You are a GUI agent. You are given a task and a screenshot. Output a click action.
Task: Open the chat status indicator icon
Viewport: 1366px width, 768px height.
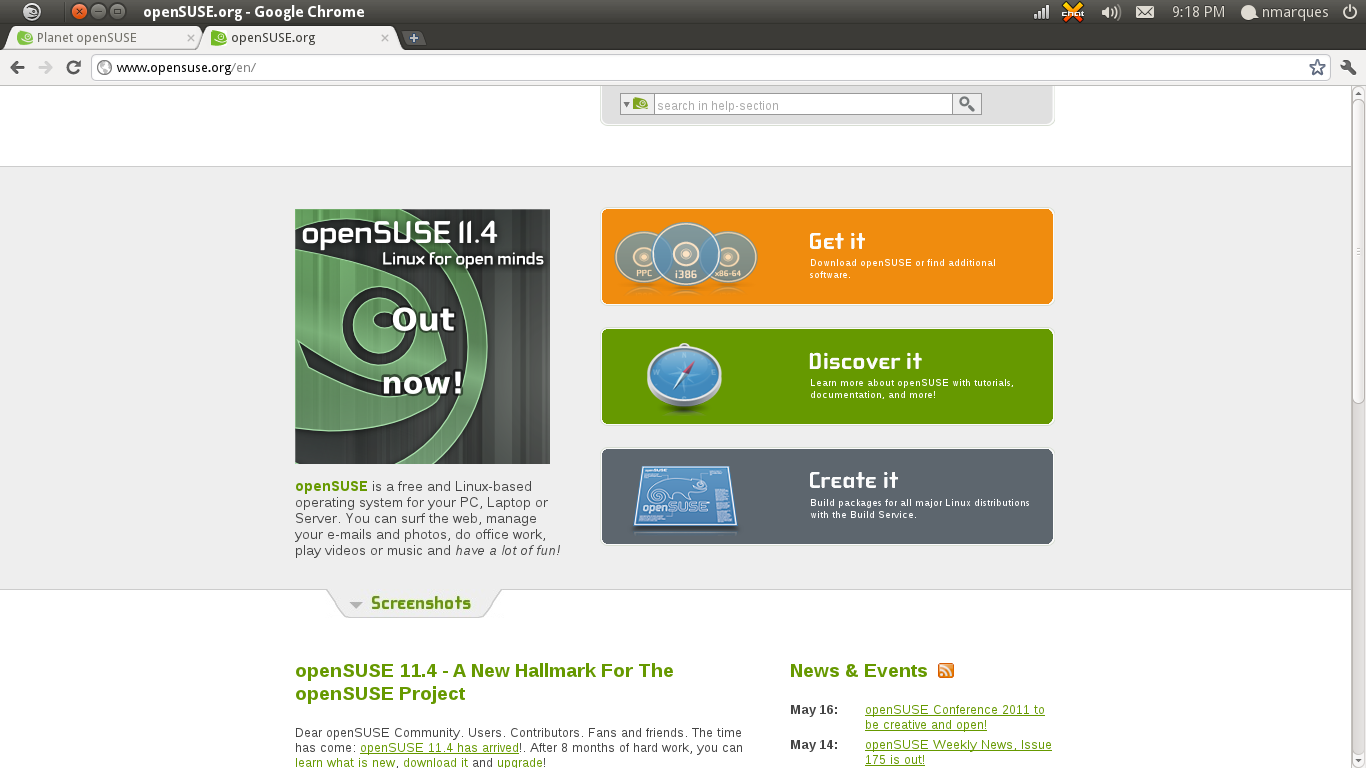click(1073, 12)
